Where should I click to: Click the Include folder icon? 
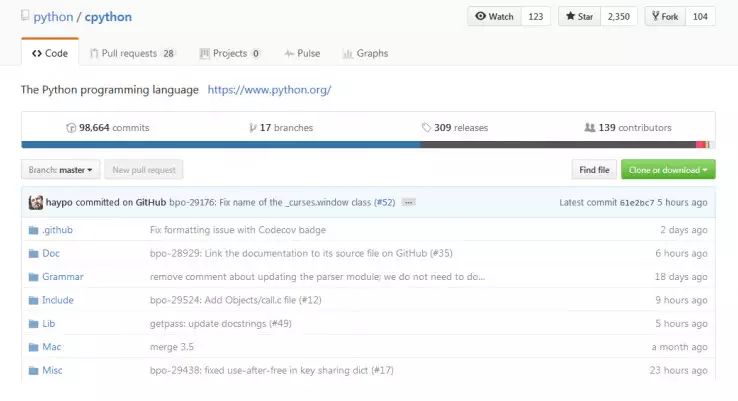pos(33,300)
